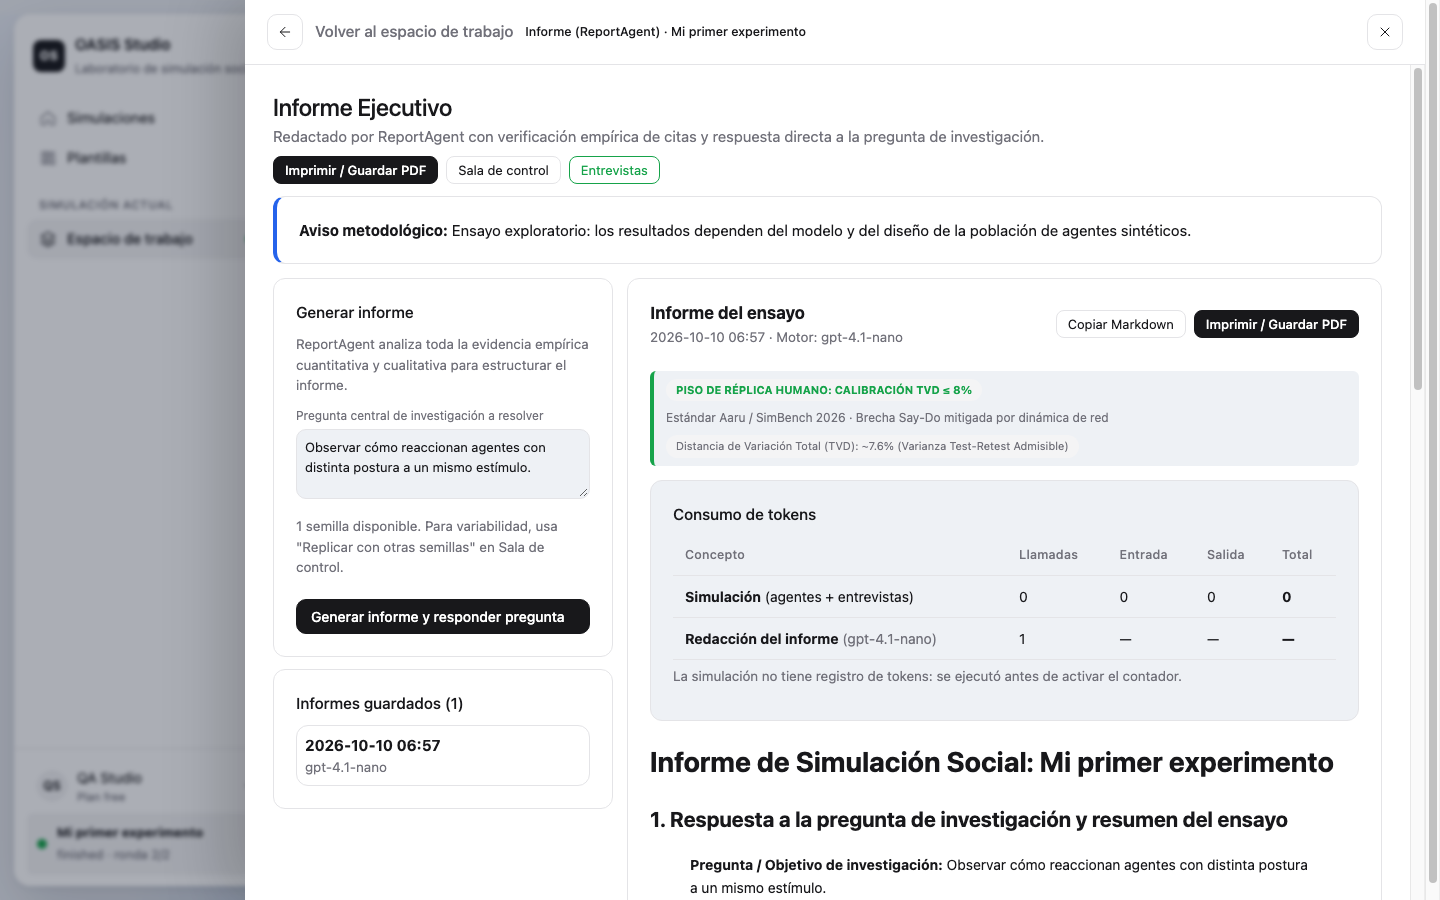Click the Simulaciones sidebar icon
This screenshot has height=900, width=1440.
pyautogui.click(x=48, y=118)
